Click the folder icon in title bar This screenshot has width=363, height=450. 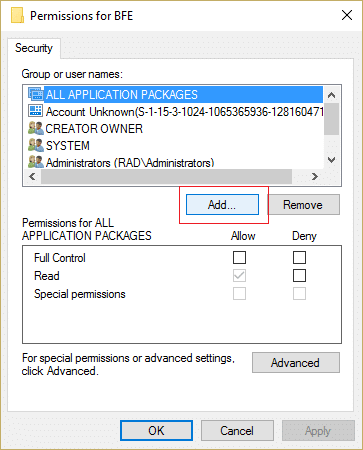coord(18,16)
